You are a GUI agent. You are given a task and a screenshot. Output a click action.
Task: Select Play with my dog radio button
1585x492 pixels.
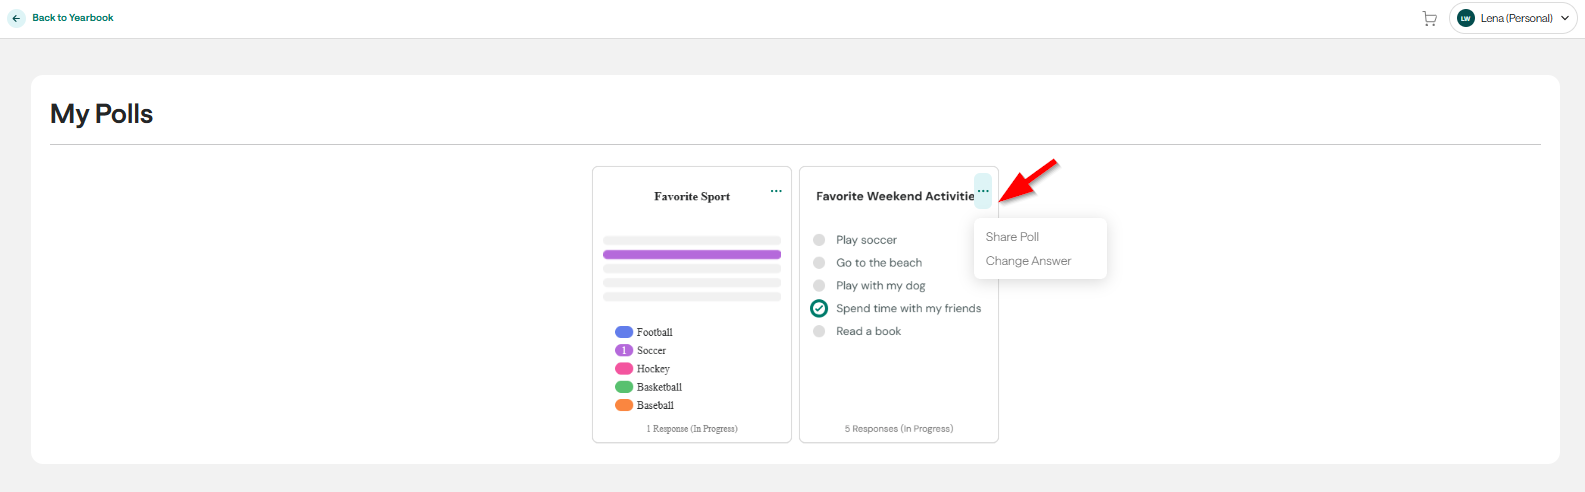click(x=819, y=286)
